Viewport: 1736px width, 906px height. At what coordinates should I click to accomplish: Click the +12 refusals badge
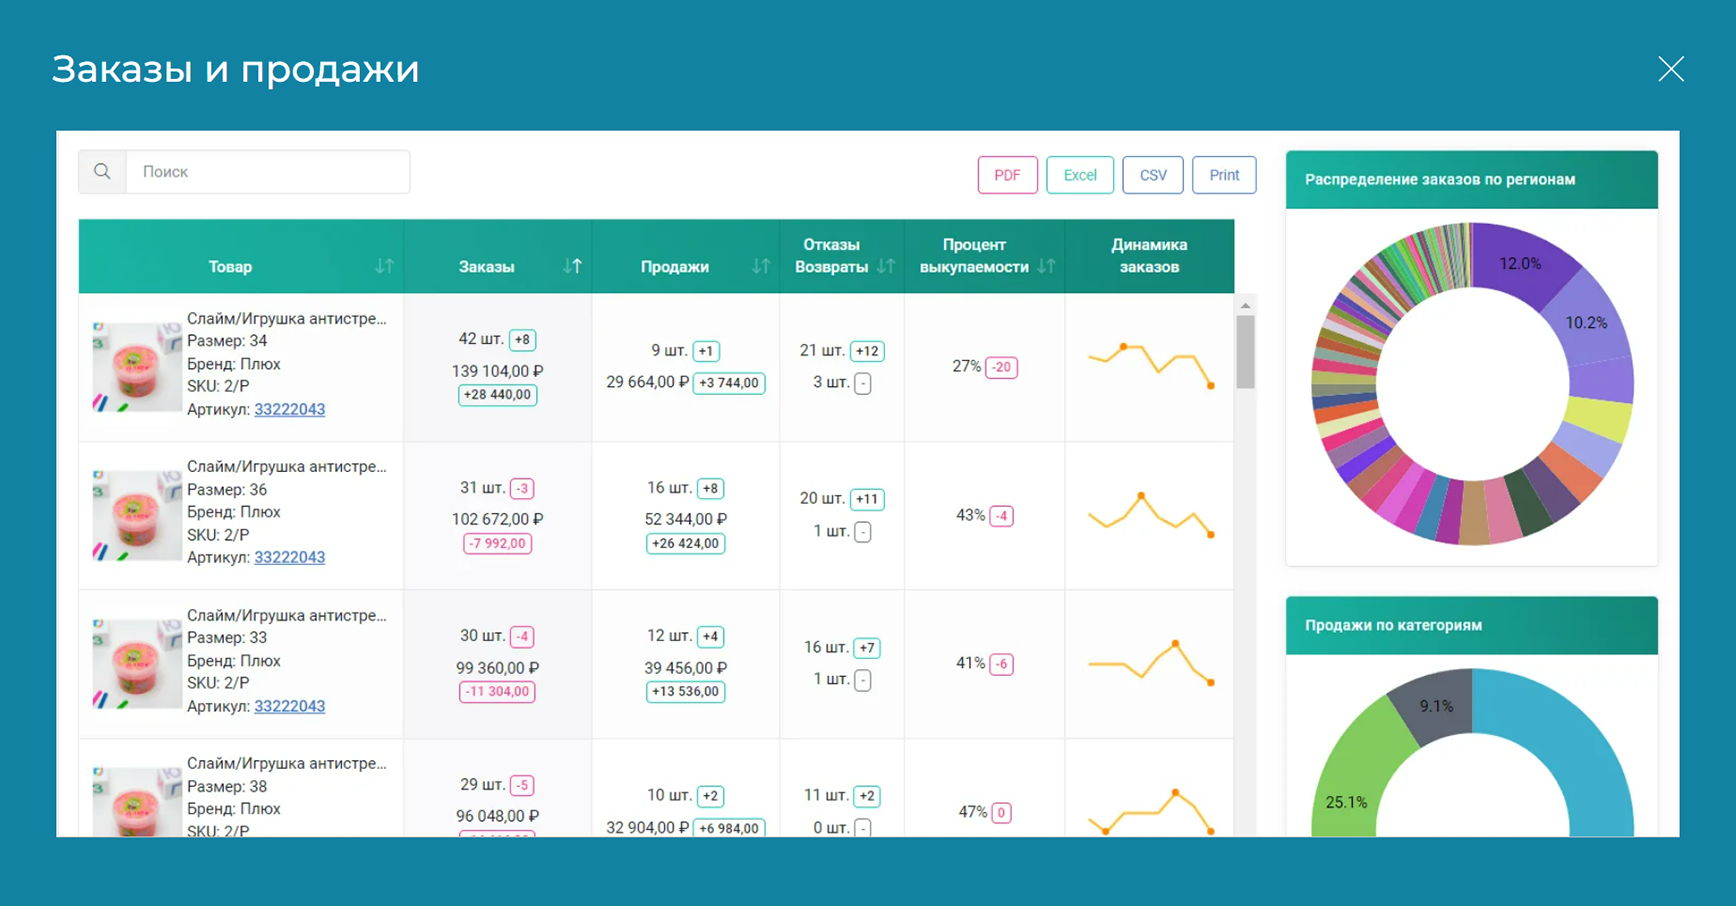867,351
